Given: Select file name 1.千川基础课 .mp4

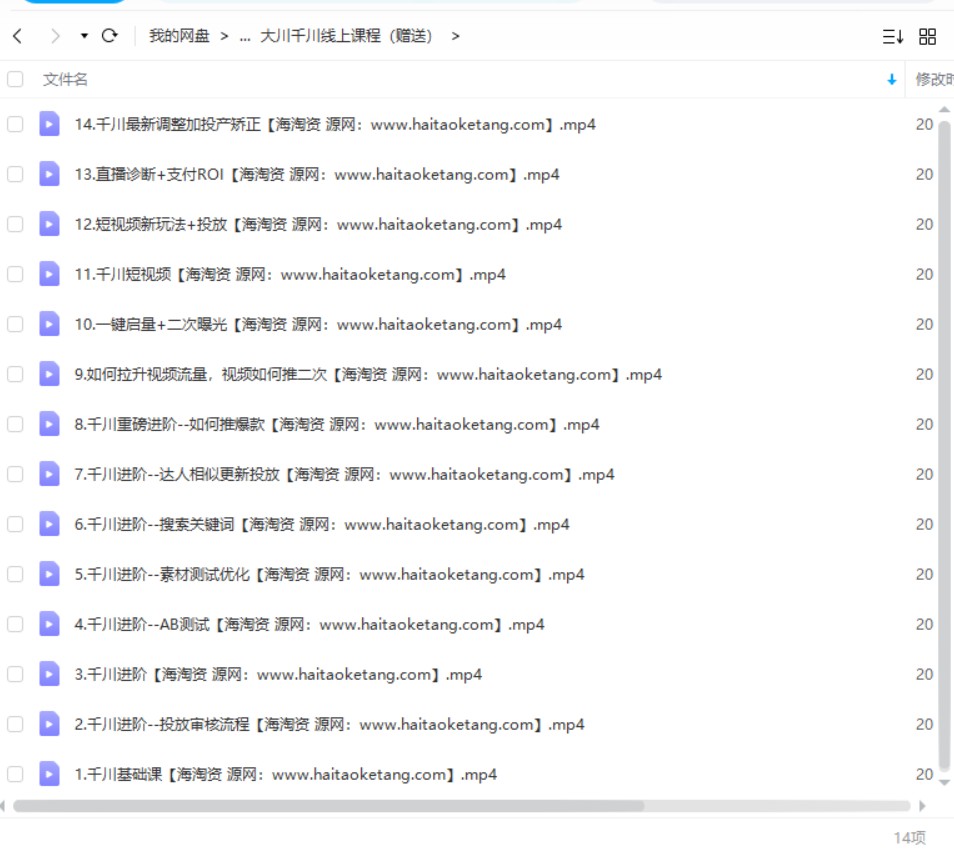Looking at the screenshot, I should [x=286, y=774].
